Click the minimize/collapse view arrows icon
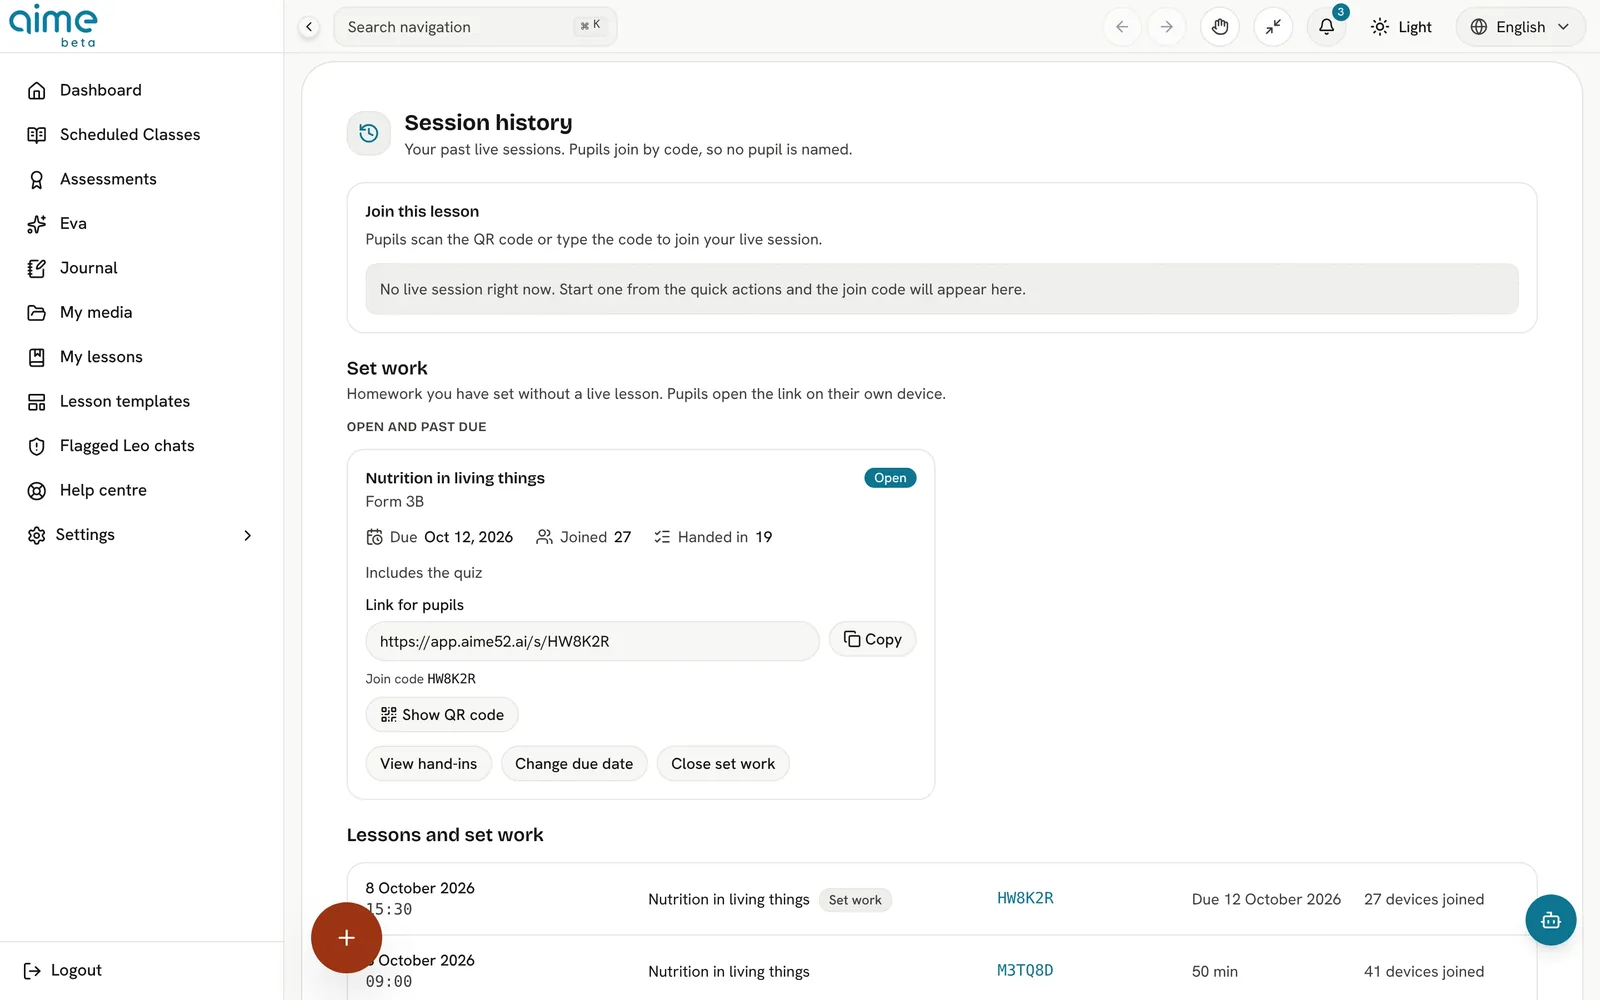The height and width of the screenshot is (1000, 1600). (1273, 27)
